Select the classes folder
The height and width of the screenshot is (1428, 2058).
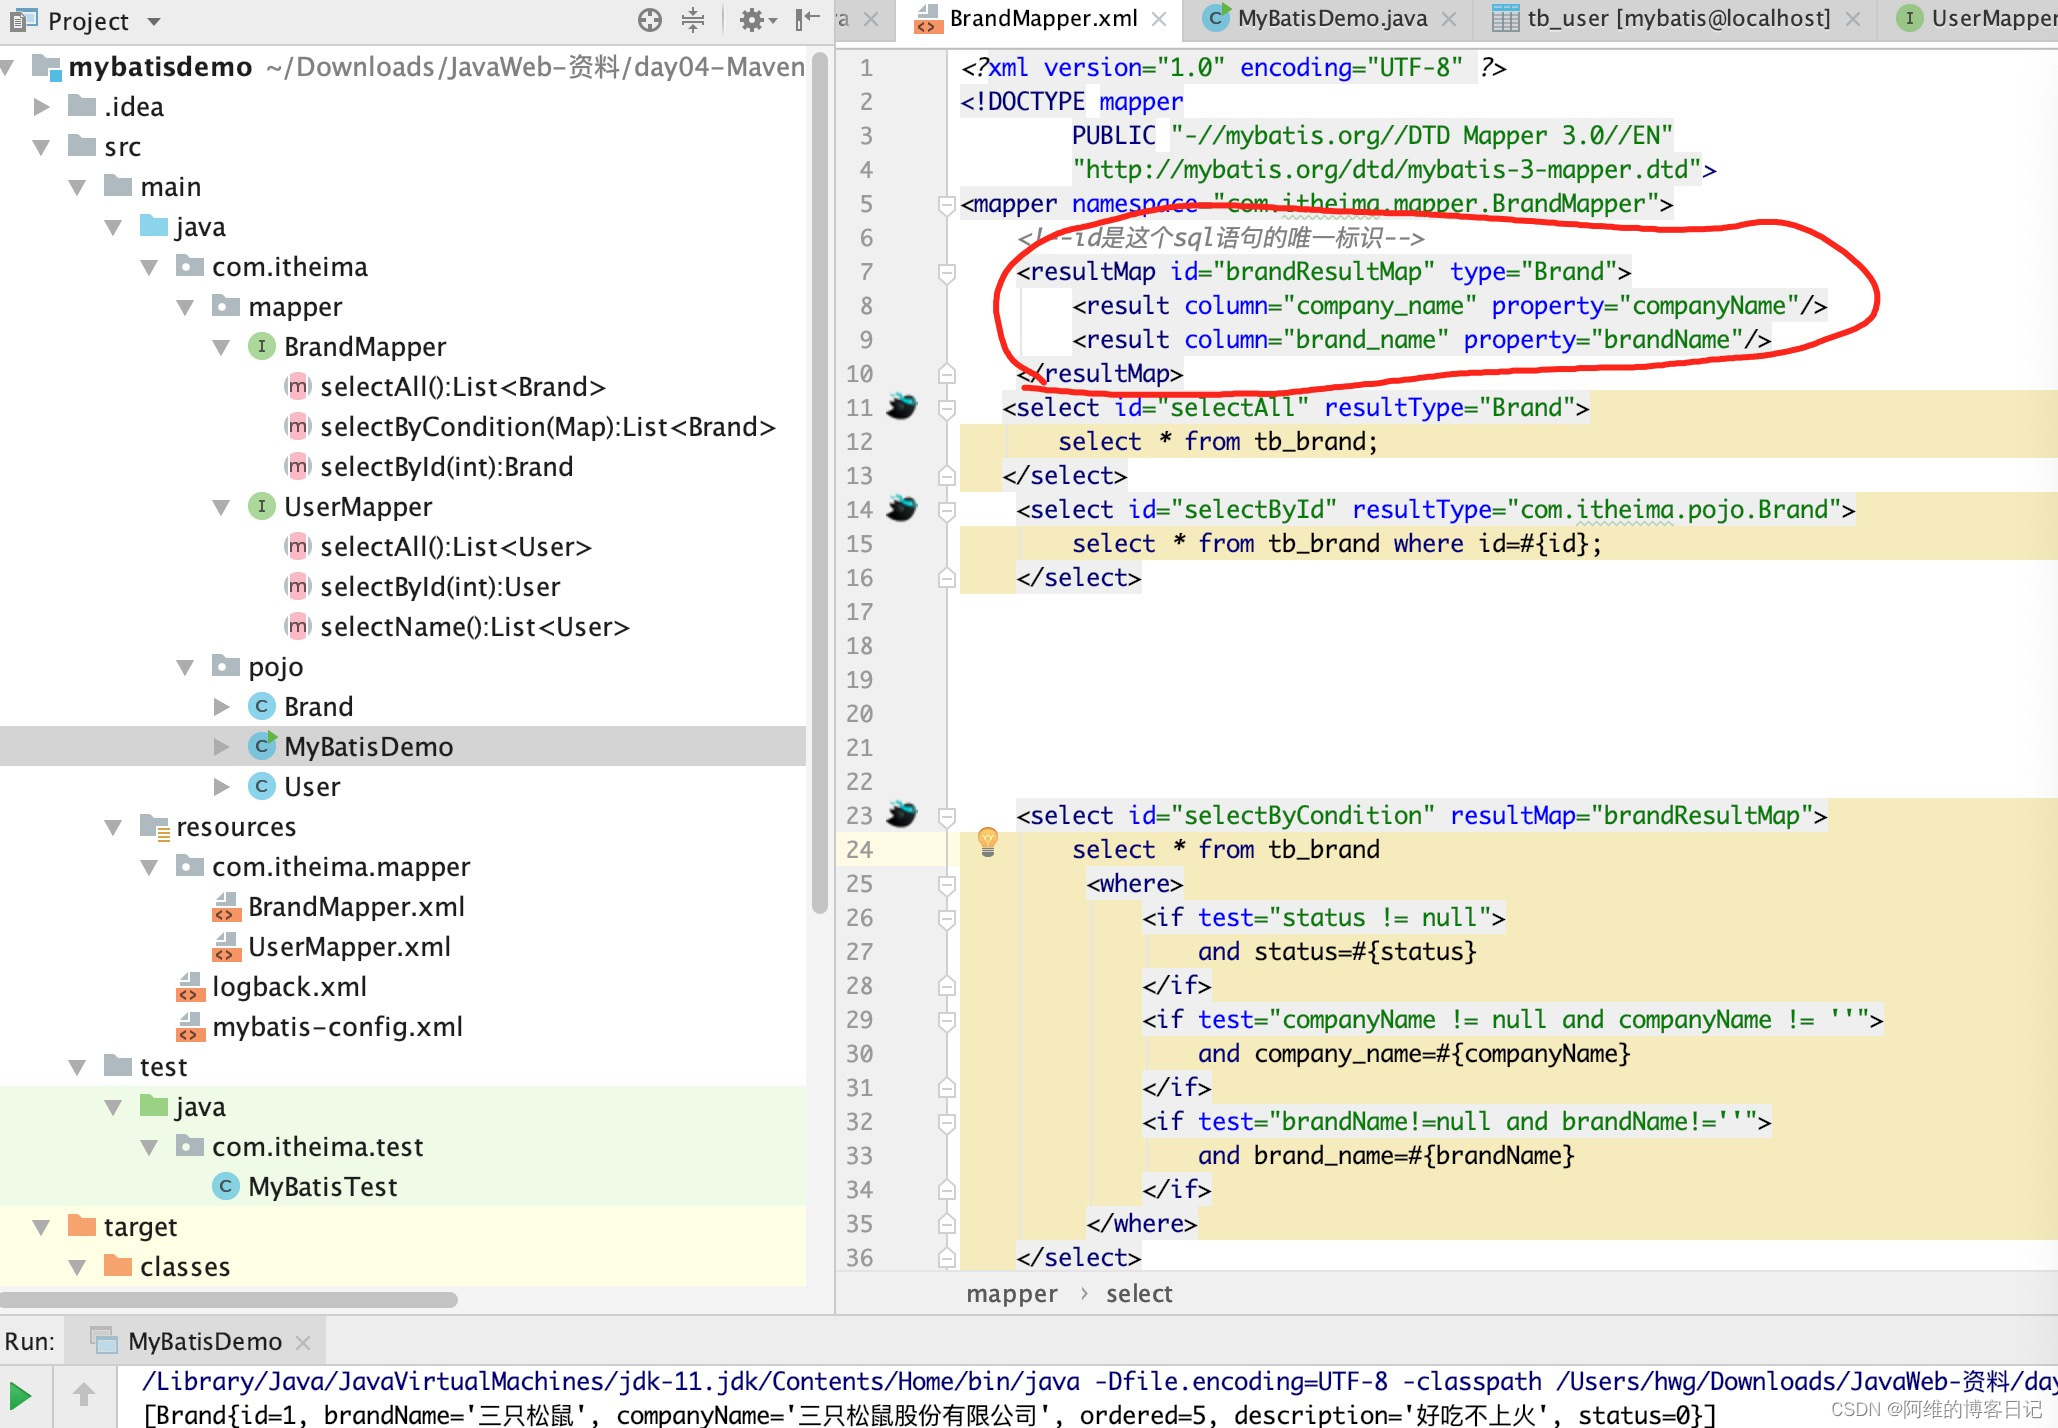click(x=185, y=1267)
